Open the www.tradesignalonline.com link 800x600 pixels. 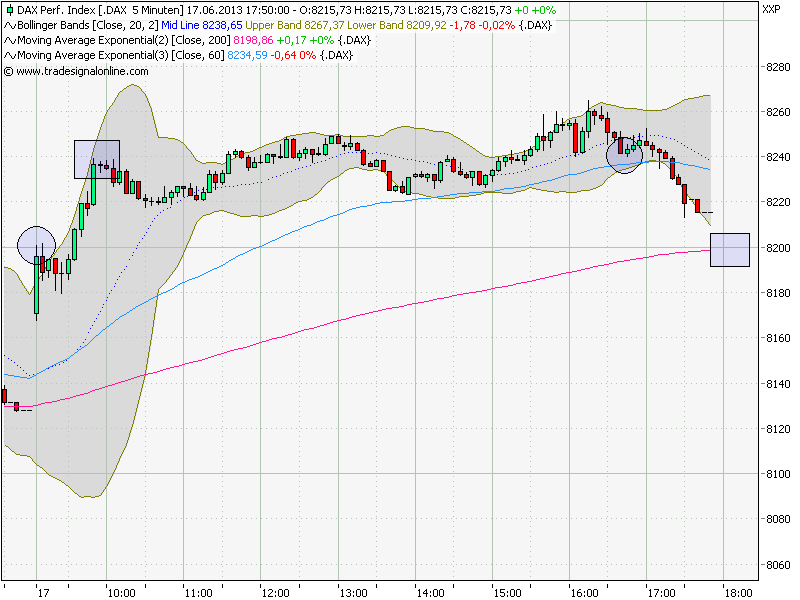click(82, 71)
